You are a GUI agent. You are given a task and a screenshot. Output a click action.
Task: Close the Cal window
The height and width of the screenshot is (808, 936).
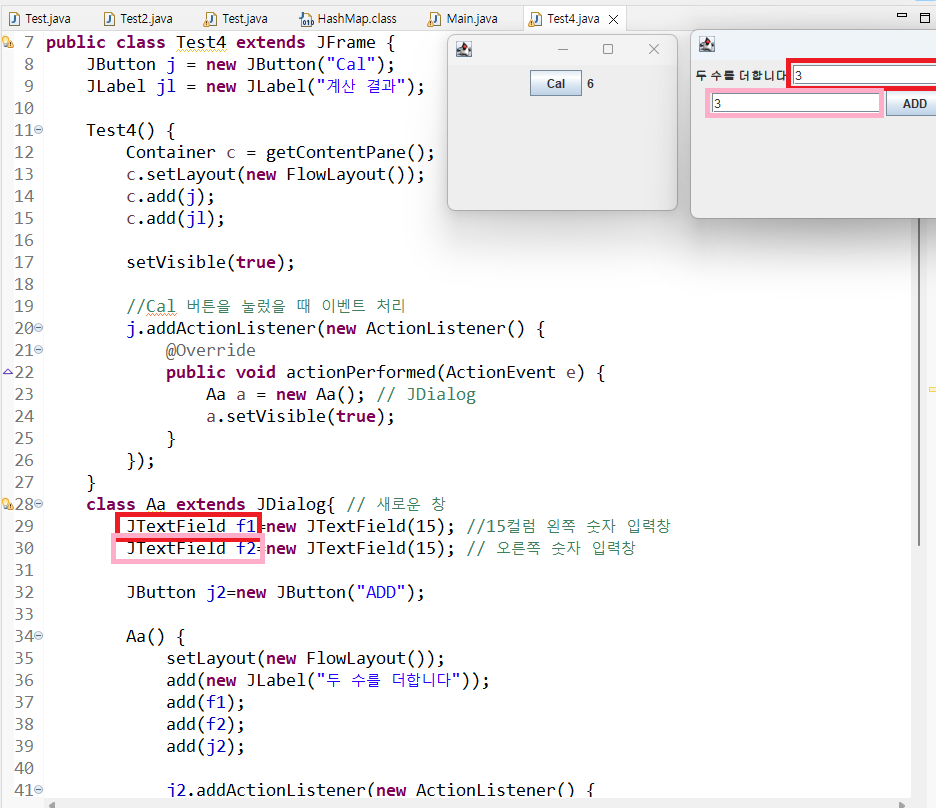[x=654, y=50]
